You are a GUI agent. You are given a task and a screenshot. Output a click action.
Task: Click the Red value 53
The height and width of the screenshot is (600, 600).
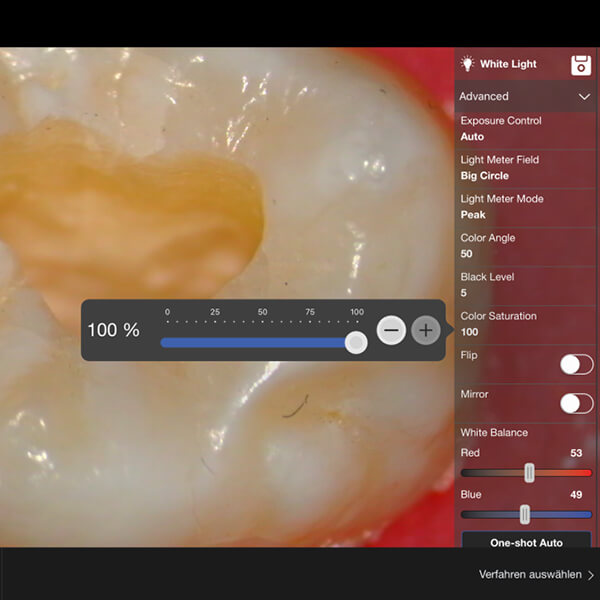tap(576, 453)
